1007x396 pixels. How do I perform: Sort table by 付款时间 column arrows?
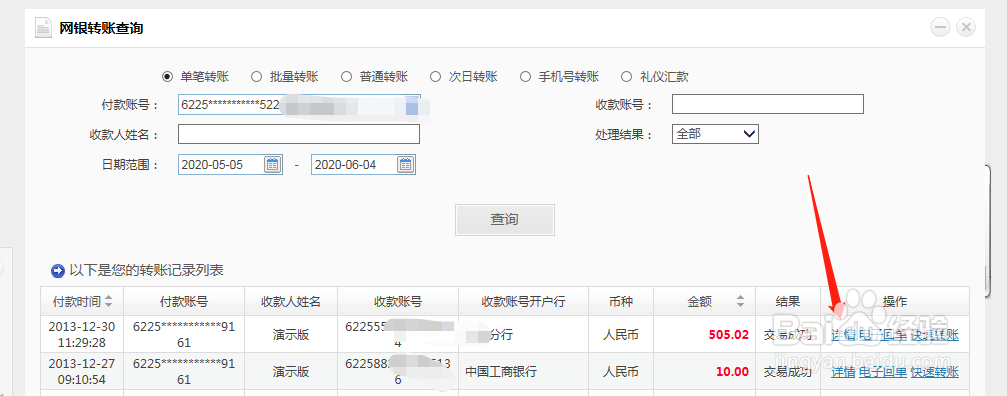[109, 301]
